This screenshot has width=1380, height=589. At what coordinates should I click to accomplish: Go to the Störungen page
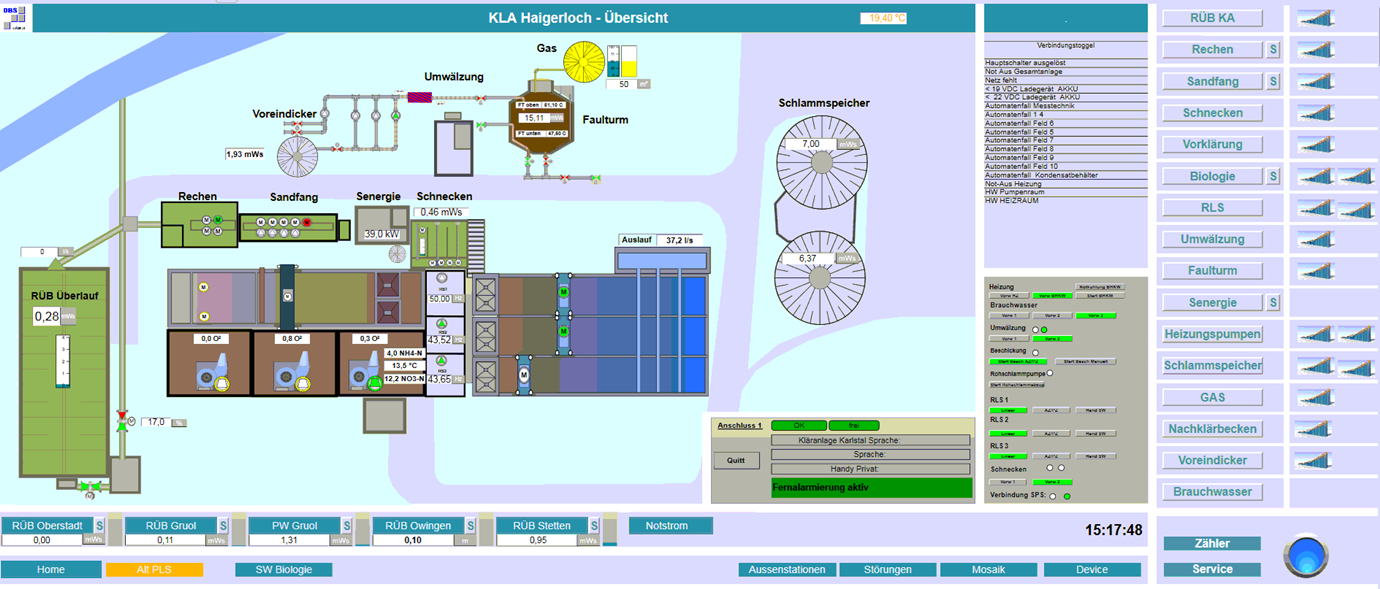tap(888, 570)
